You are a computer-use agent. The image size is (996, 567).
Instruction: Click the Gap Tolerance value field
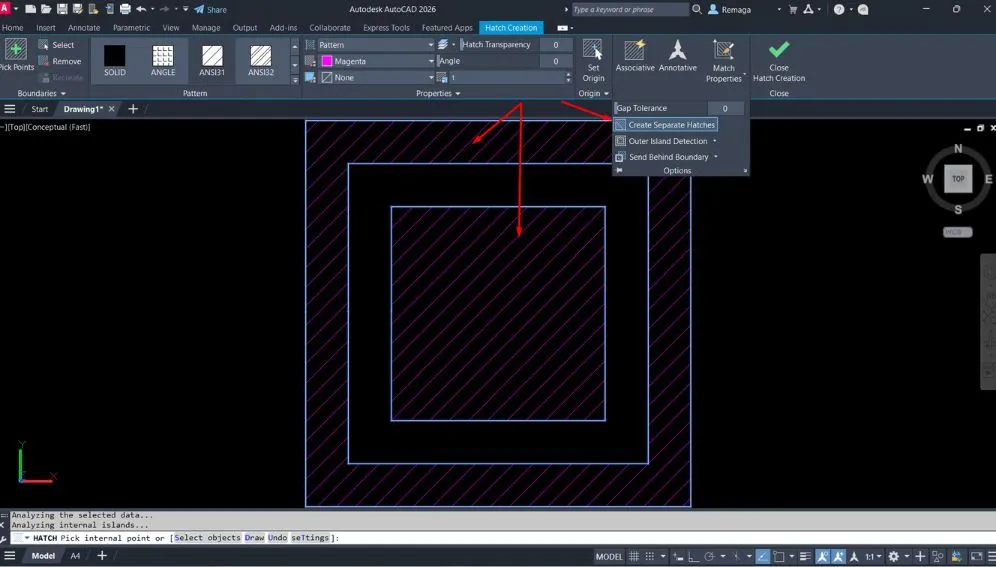725,108
